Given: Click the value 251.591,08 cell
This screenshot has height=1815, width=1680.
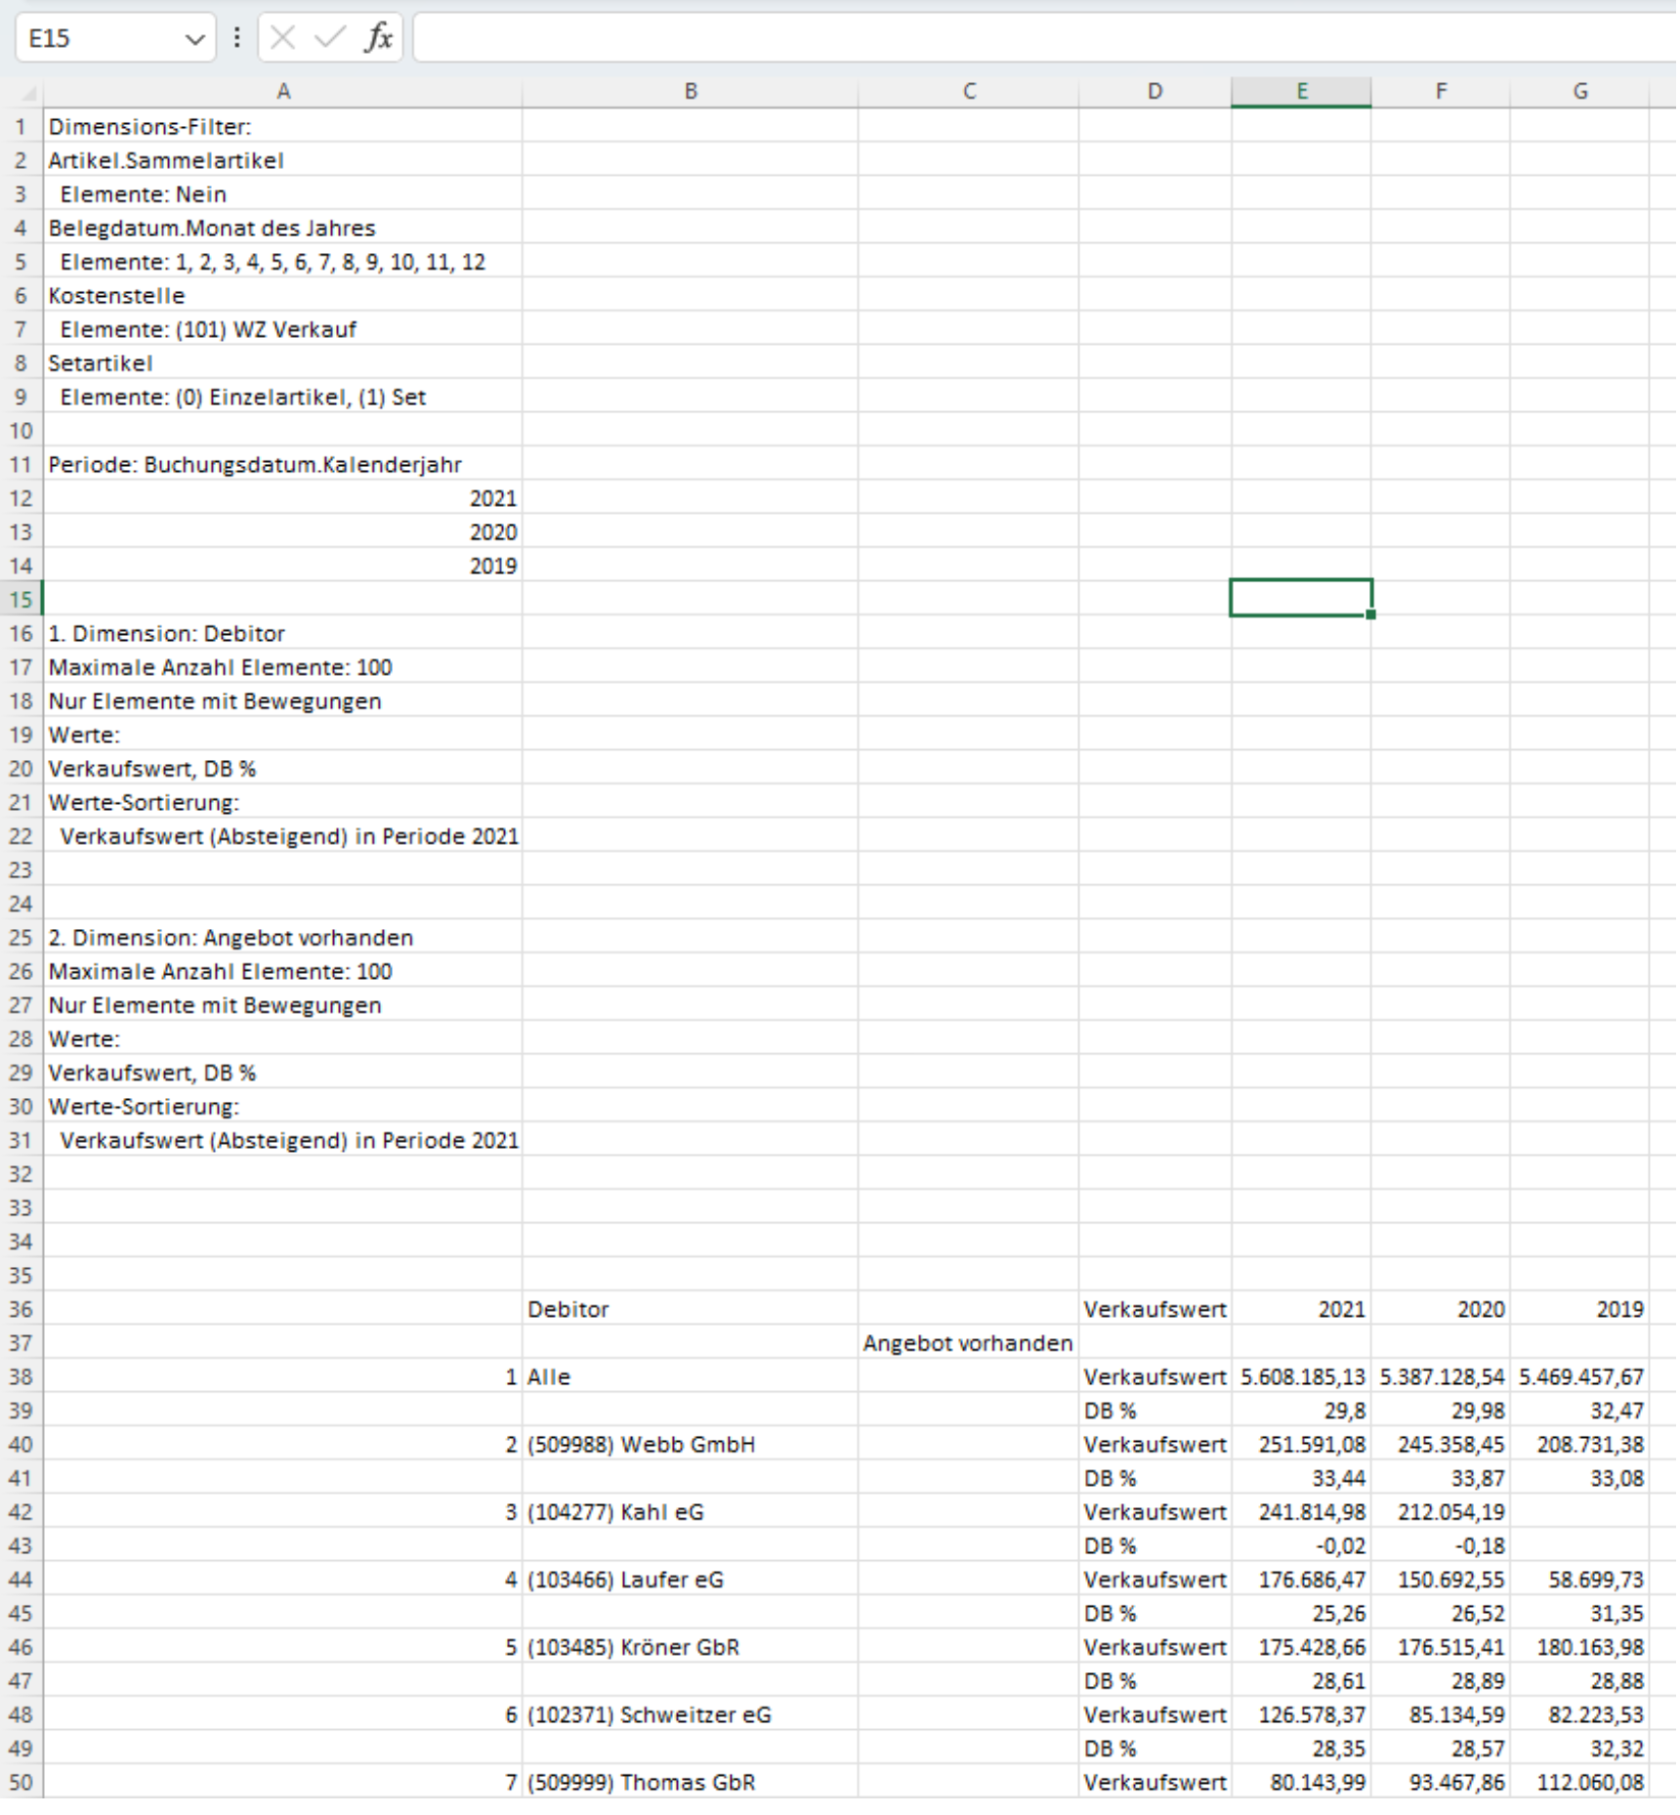Looking at the screenshot, I should (x=1301, y=1445).
